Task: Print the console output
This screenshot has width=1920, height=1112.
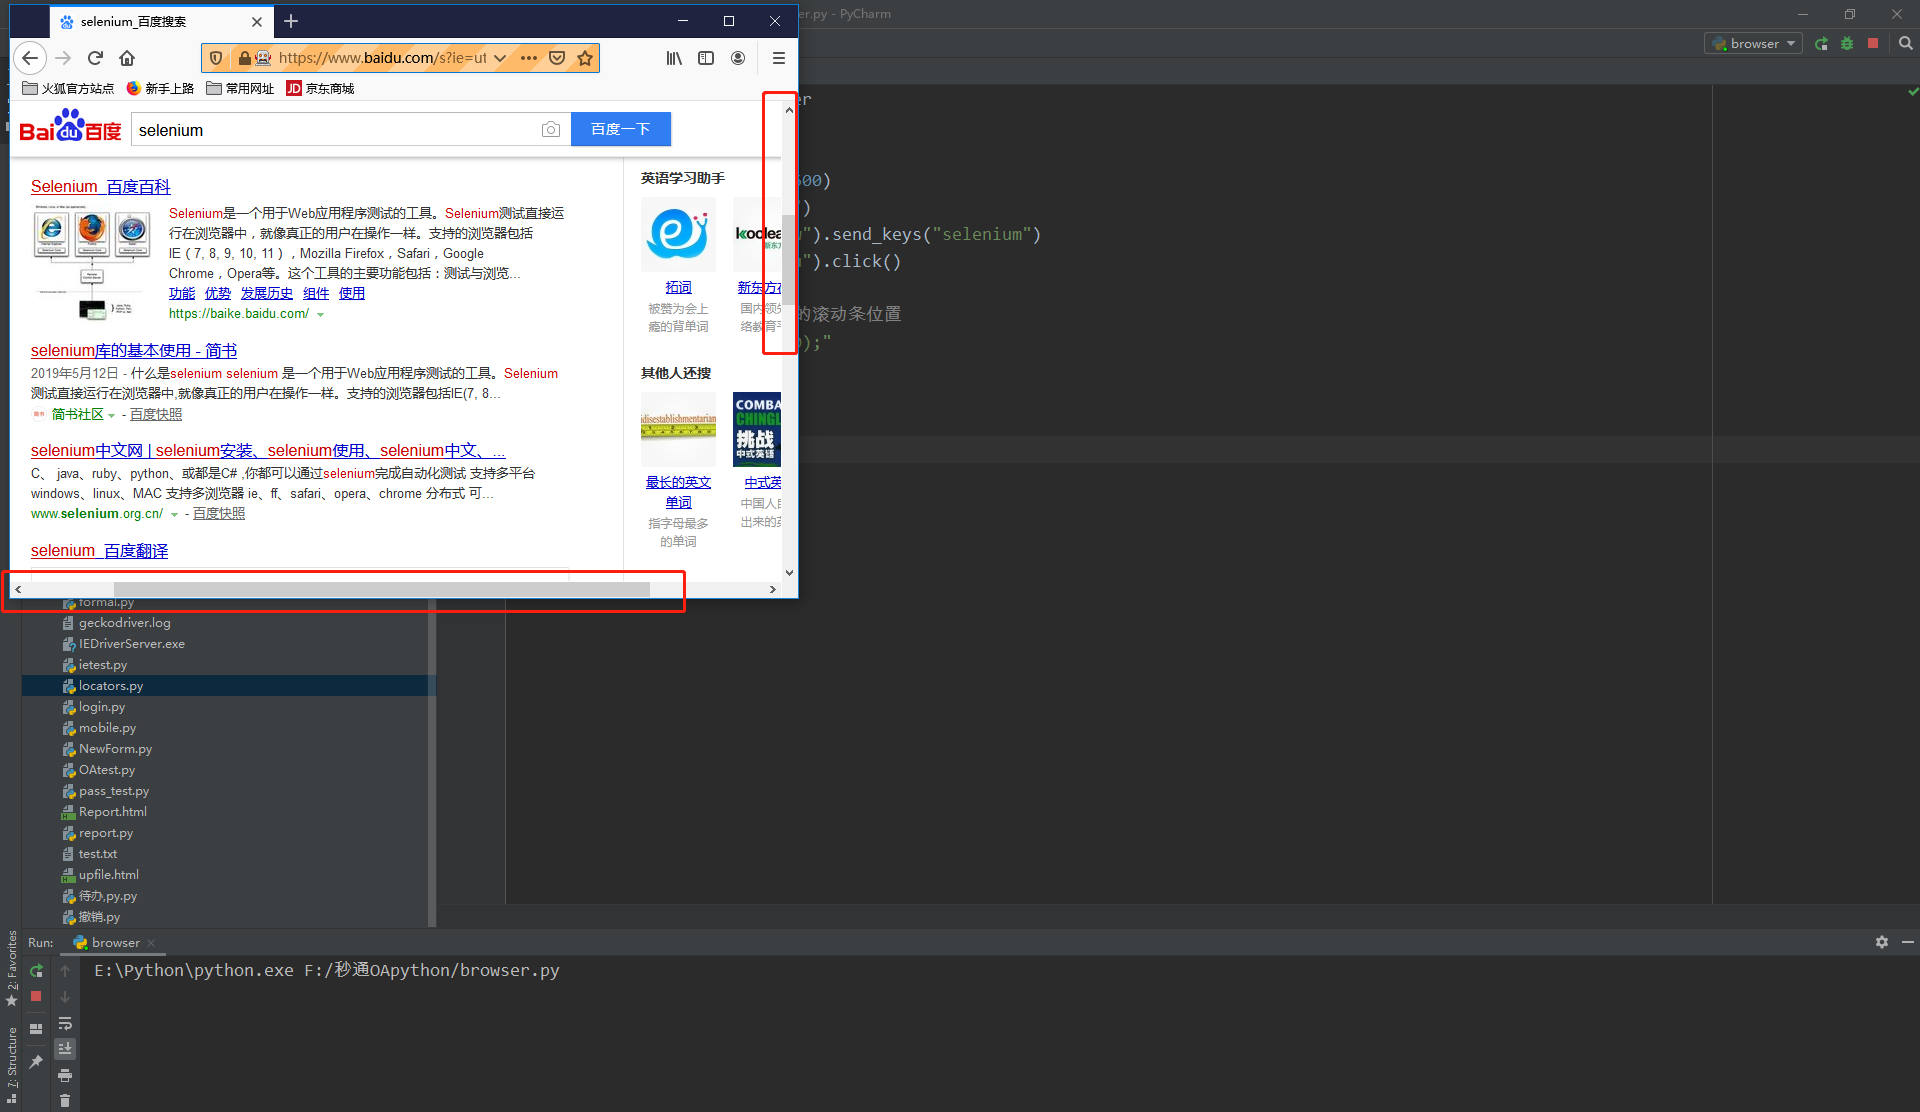Action: pyautogui.click(x=65, y=1075)
